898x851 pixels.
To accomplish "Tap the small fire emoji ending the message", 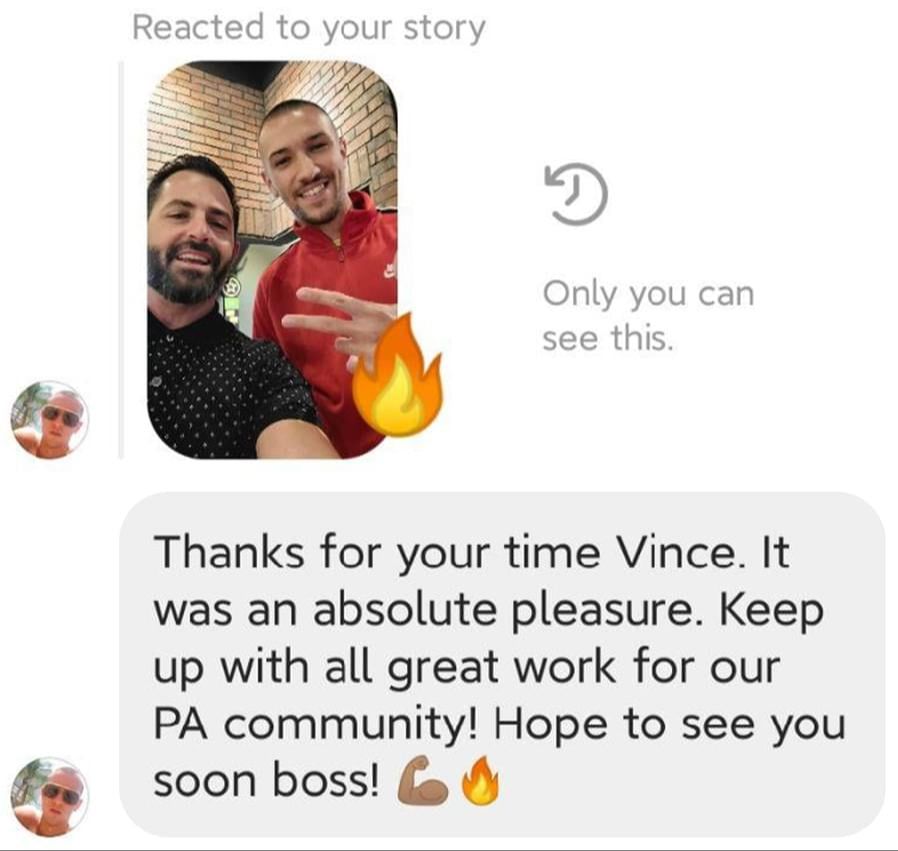I will coord(480,781).
